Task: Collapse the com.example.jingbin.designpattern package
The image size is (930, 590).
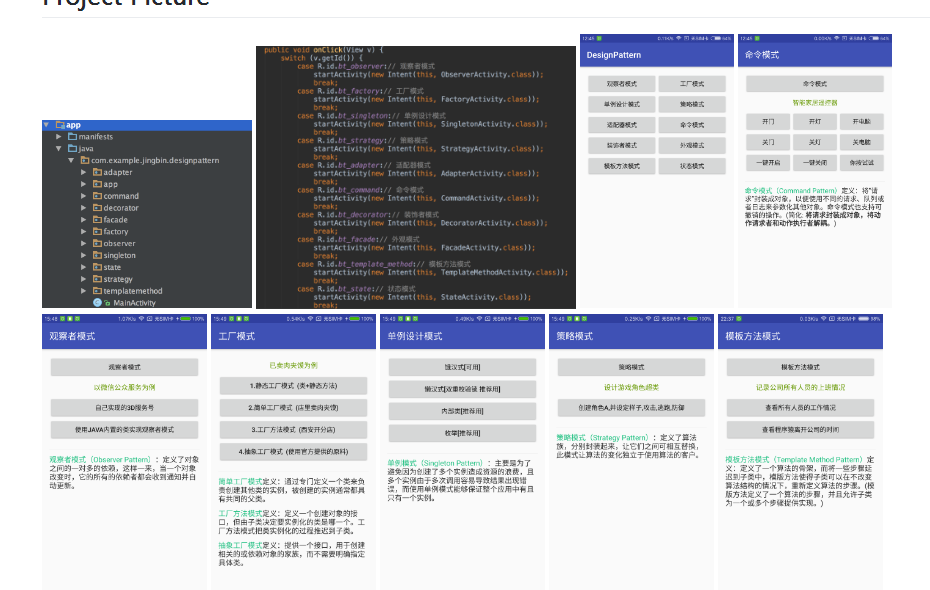Action: pos(71,160)
